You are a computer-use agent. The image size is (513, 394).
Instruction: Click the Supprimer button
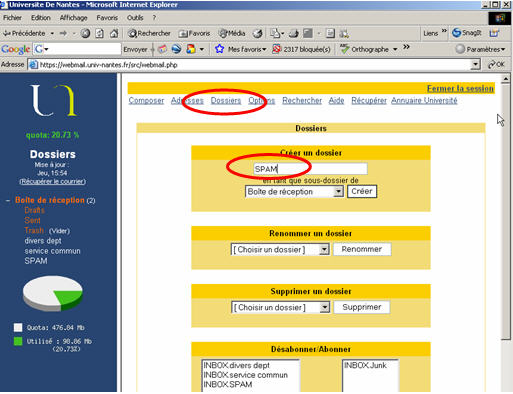pyautogui.click(x=362, y=307)
